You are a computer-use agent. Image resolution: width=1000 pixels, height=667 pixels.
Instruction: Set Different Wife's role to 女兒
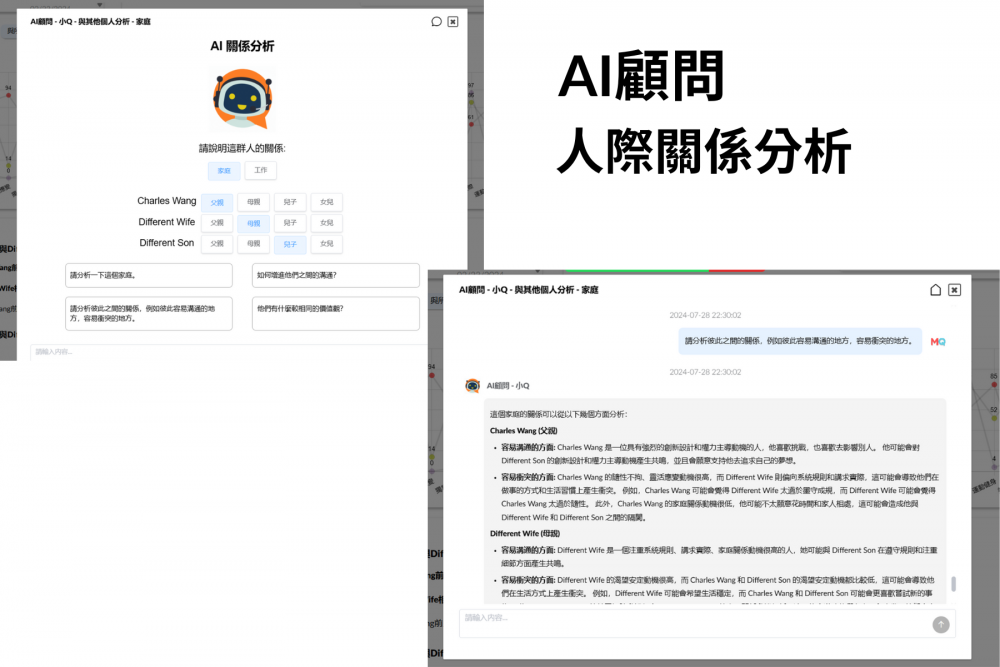326,223
